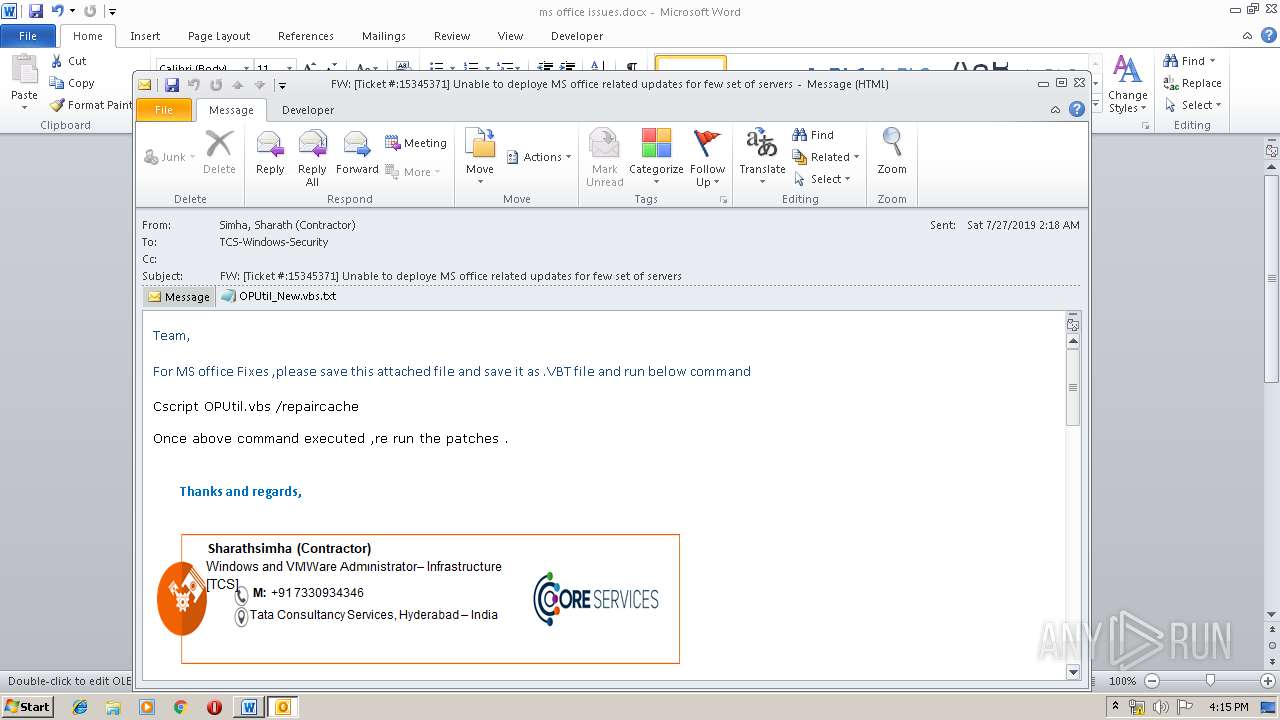The height and width of the screenshot is (720, 1280).
Task: Open the Word ribbon Select dropdown
Action: tap(1193, 105)
